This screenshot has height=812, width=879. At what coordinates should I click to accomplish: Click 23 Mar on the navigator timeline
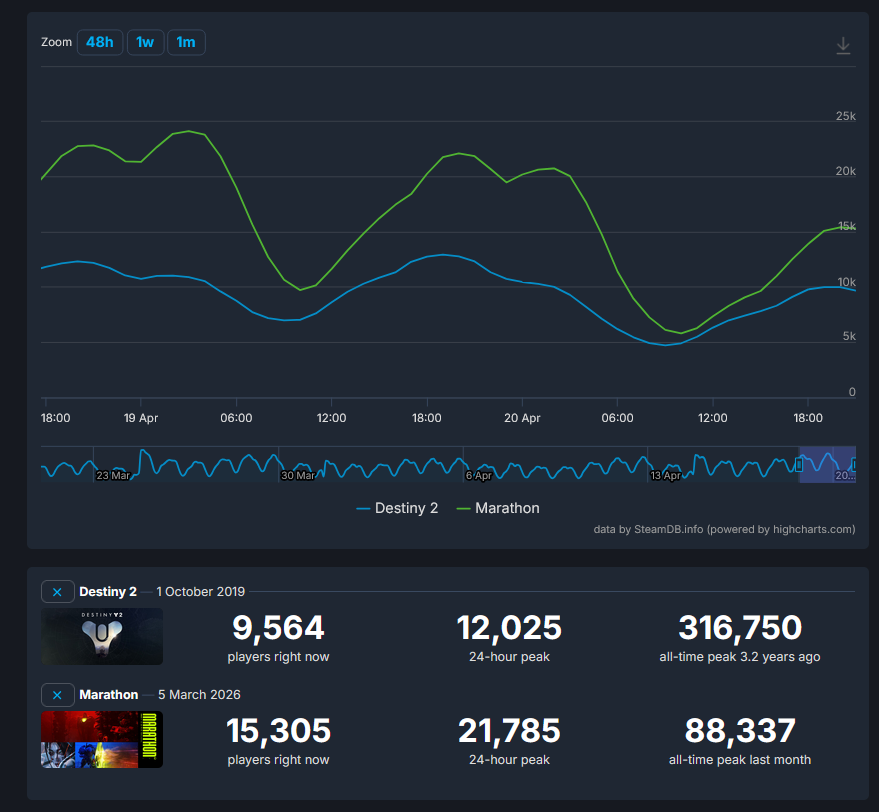pyautogui.click(x=113, y=476)
